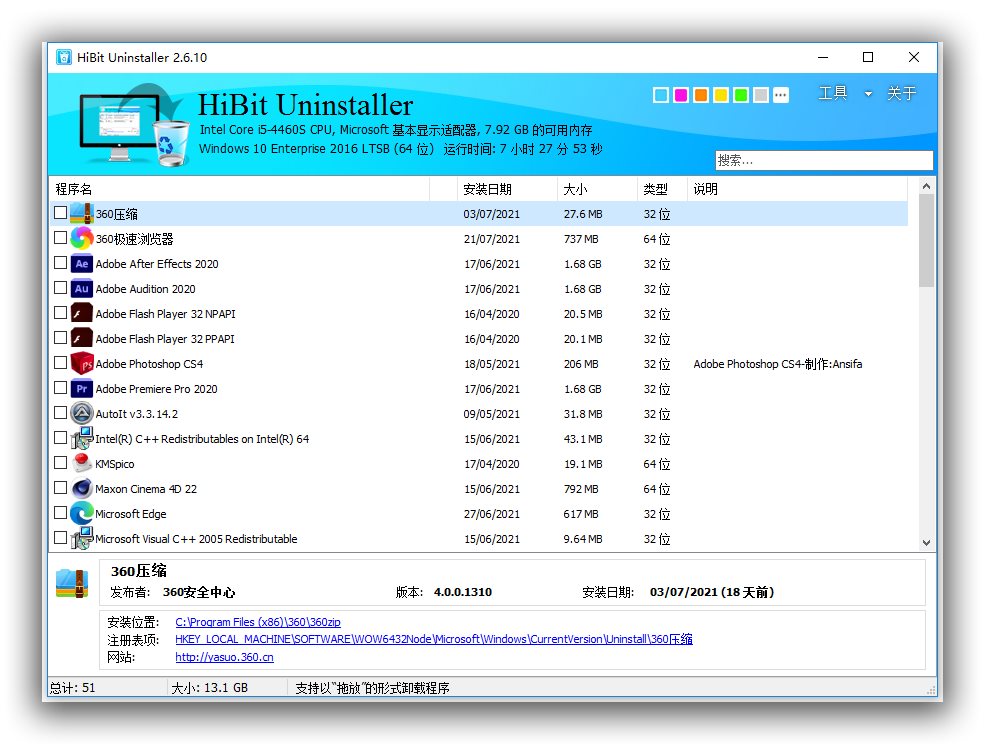Choose the yellow theme color swatch
The height and width of the screenshot is (744, 985).
pos(721,95)
